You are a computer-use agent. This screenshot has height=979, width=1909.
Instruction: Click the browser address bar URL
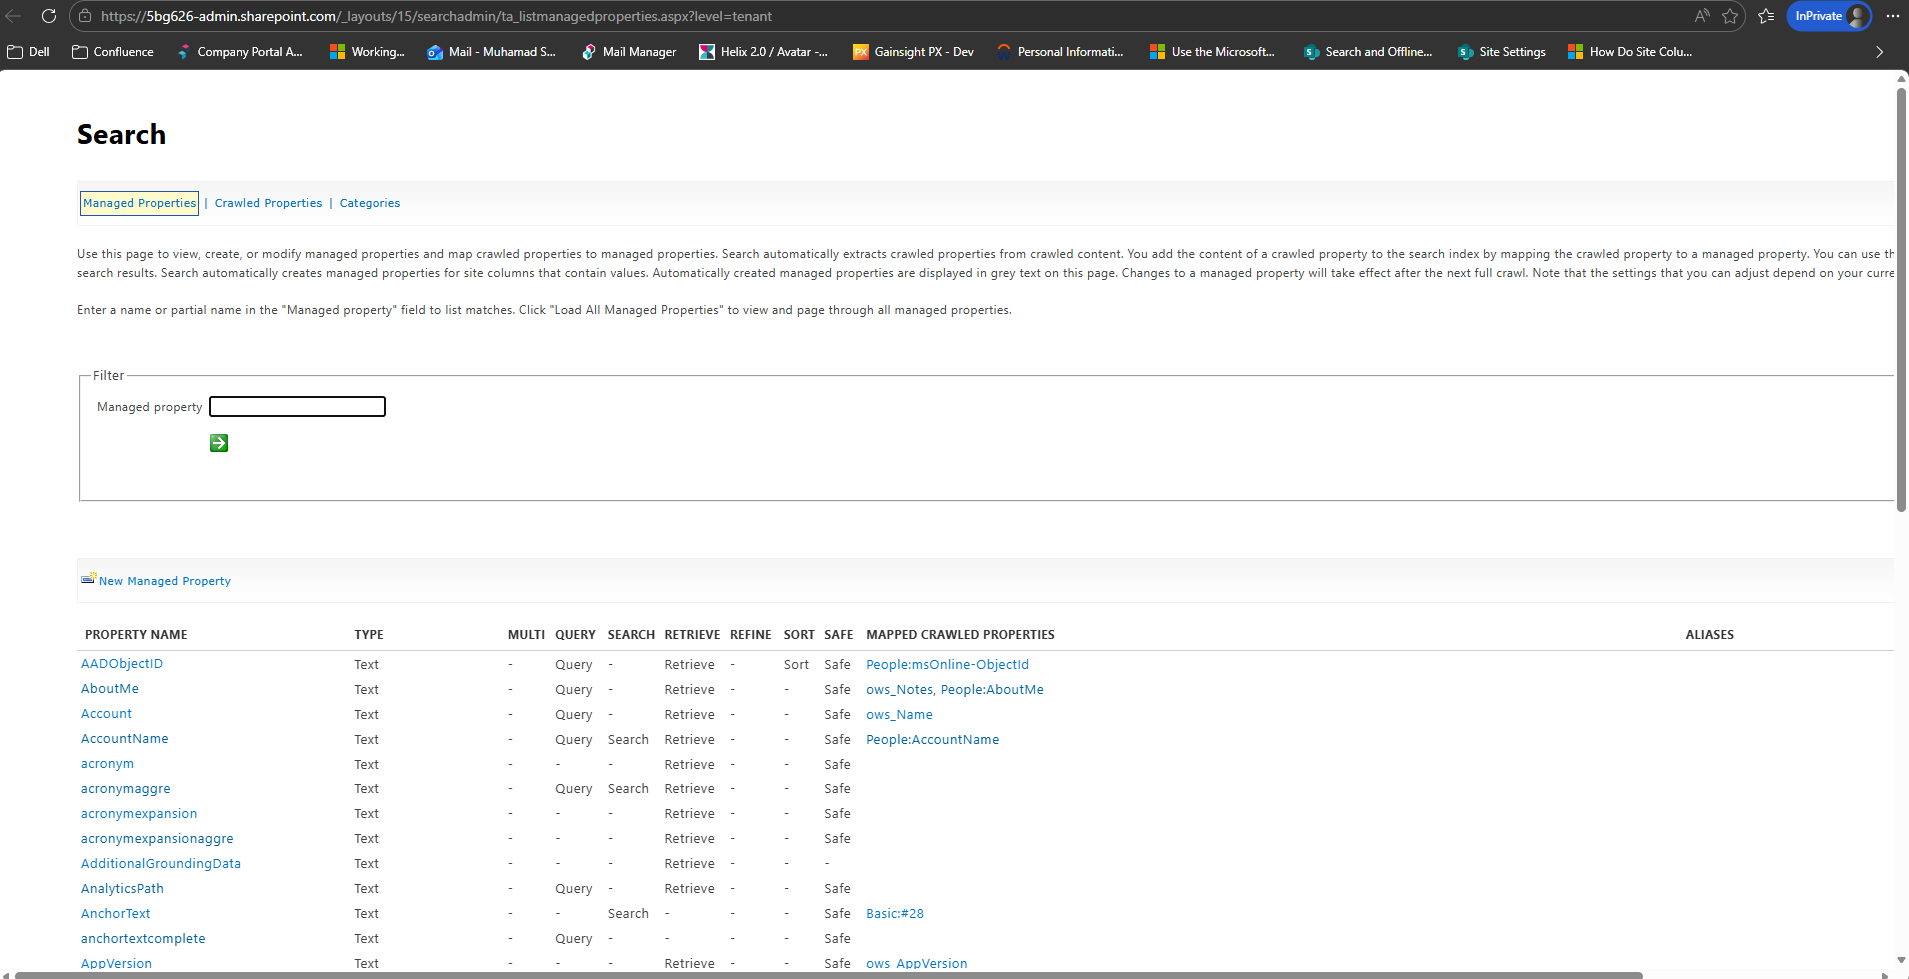pos(436,16)
